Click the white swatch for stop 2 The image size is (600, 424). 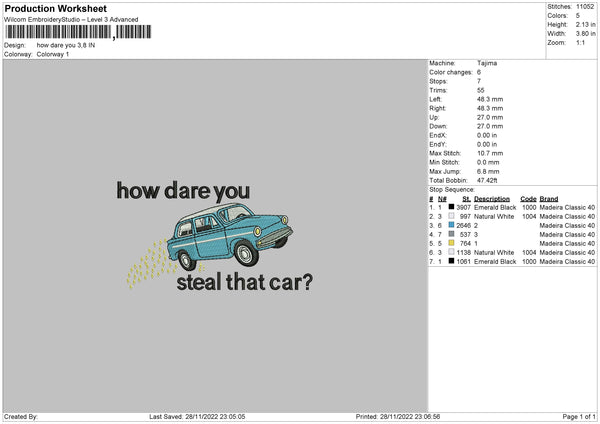[452, 216]
